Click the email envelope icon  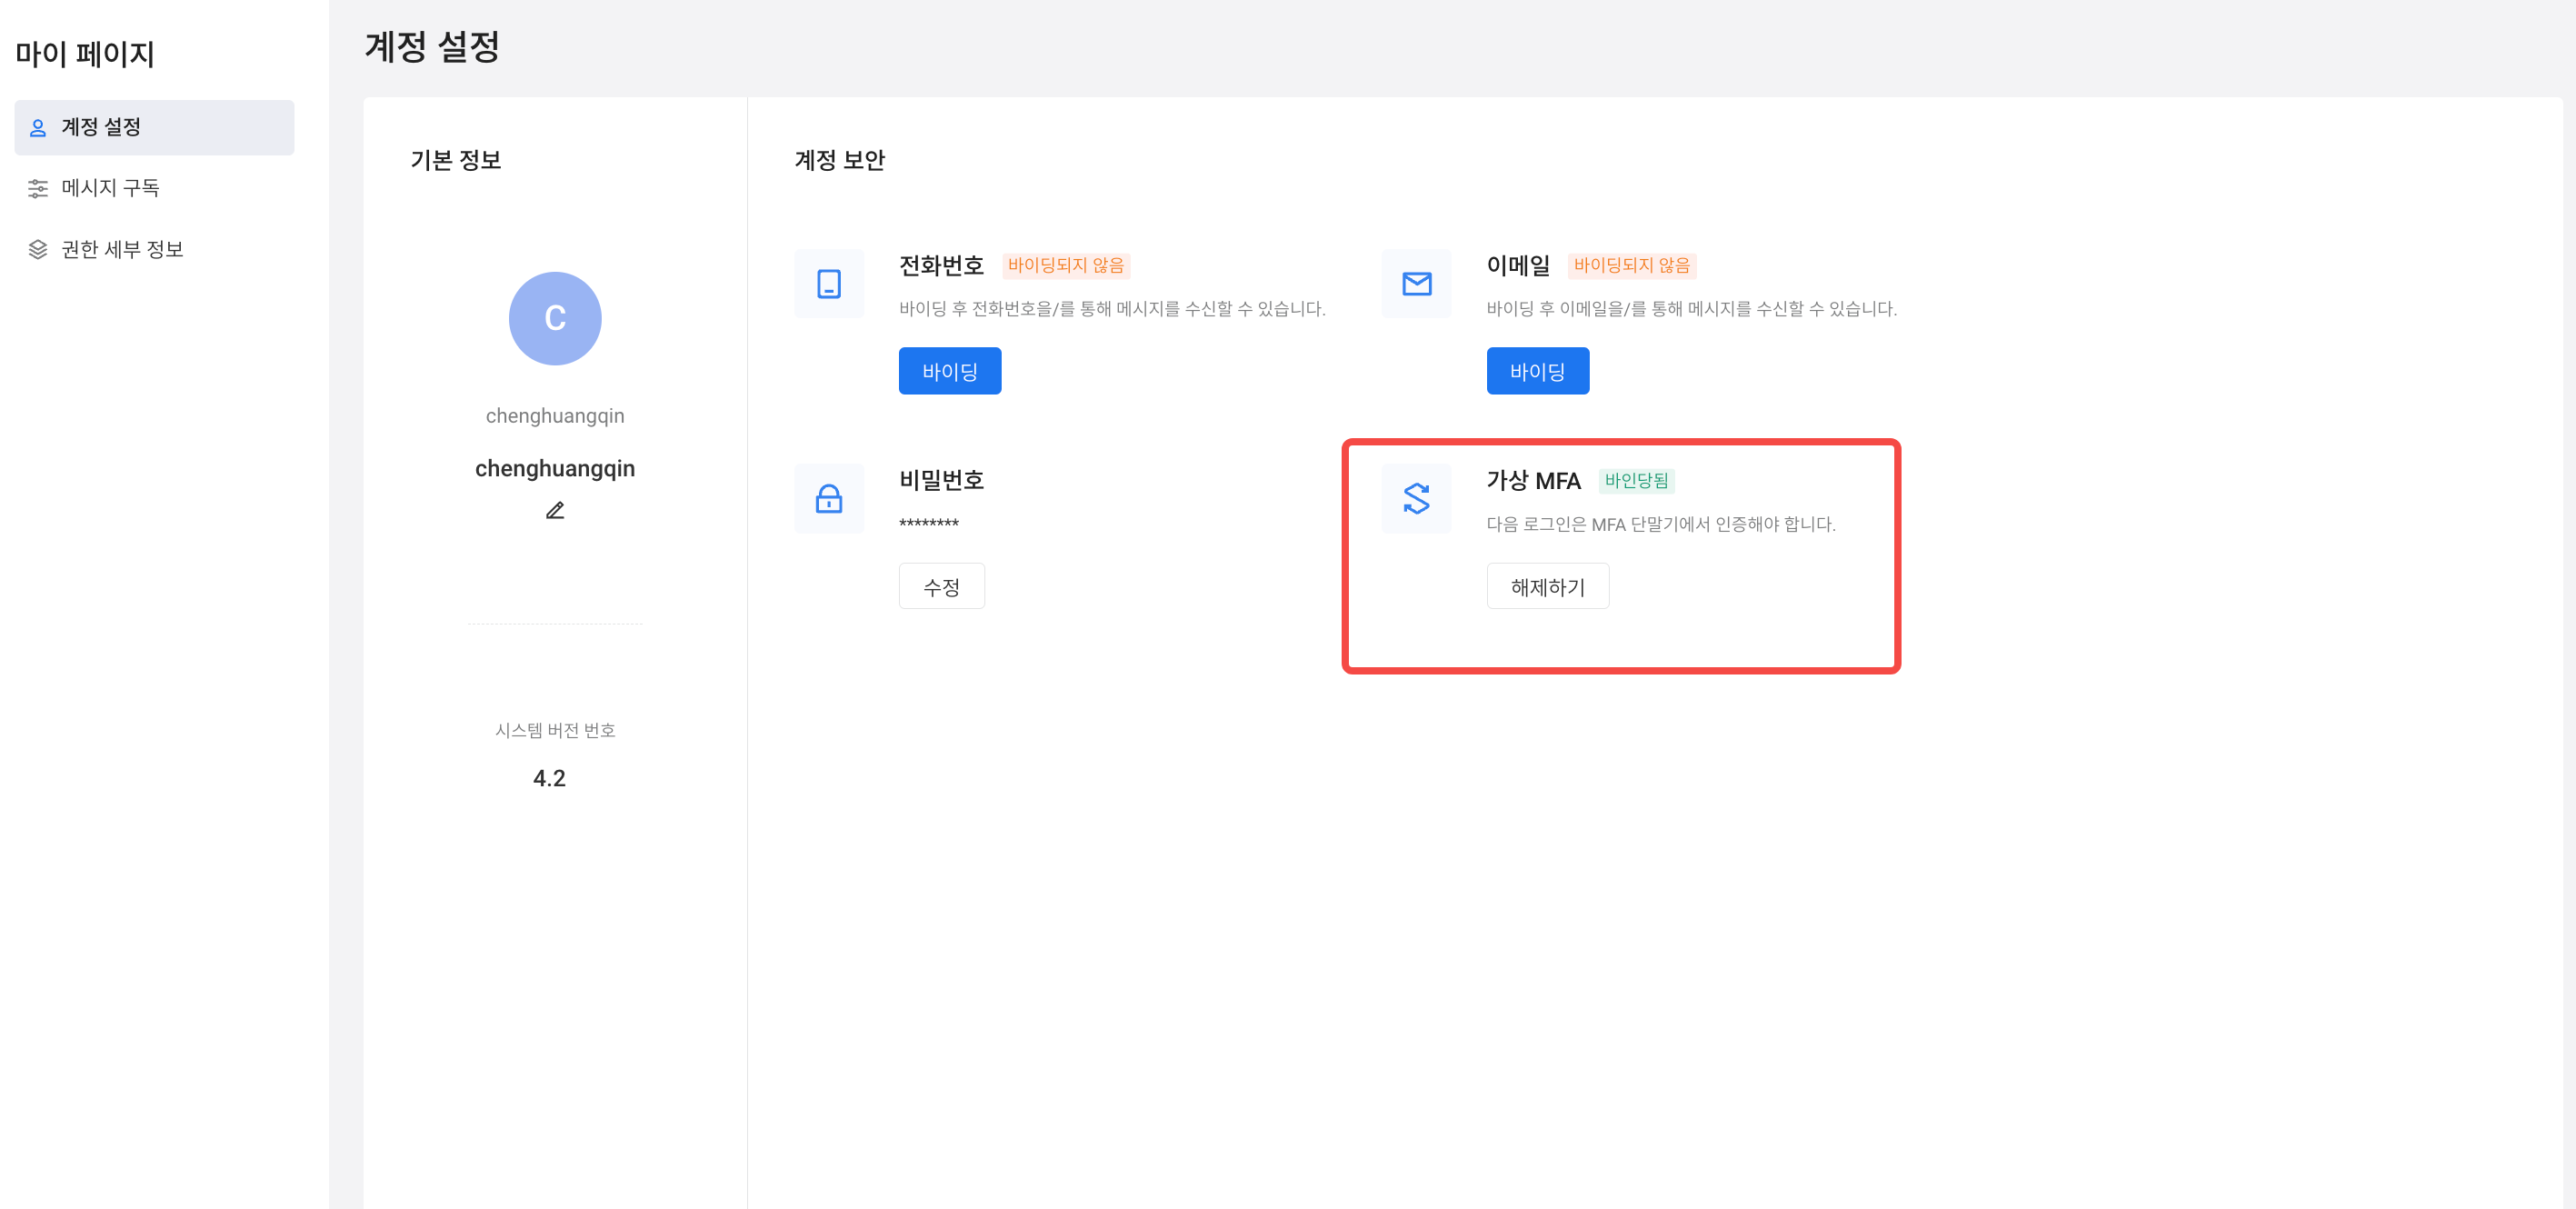(1416, 284)
